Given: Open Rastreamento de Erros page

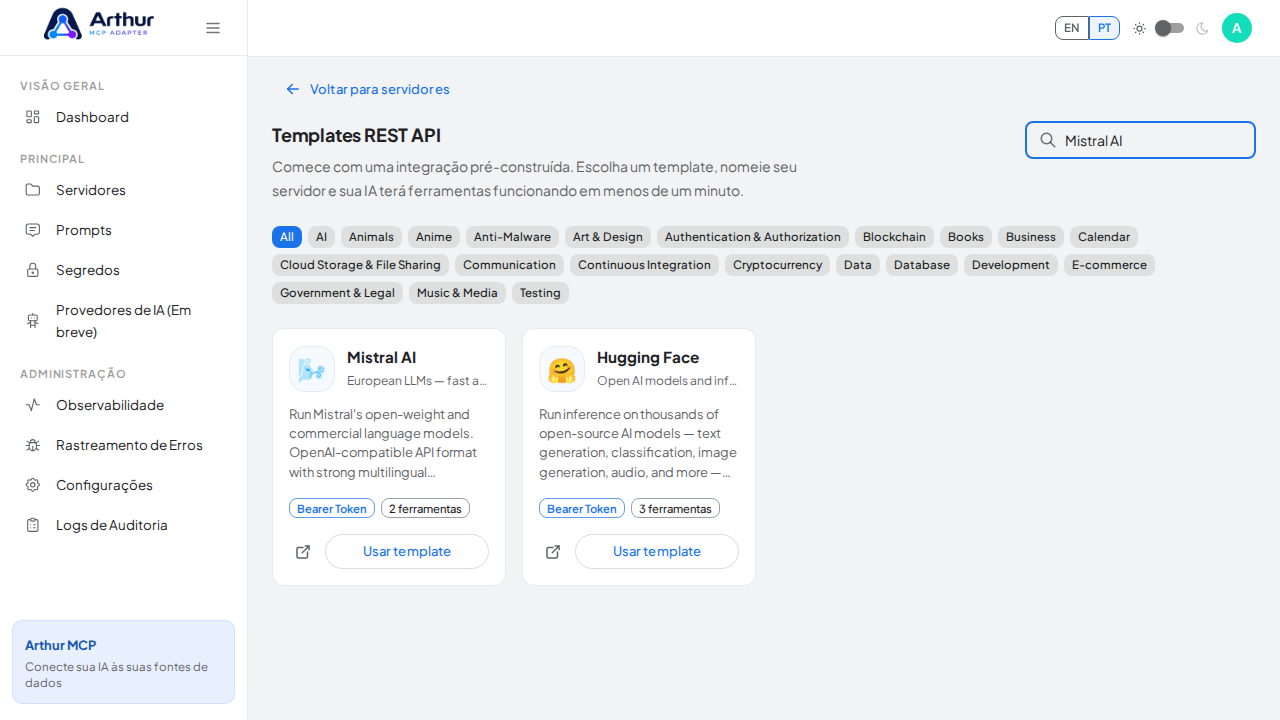Looking at the screenshot, I should point(123,445).
